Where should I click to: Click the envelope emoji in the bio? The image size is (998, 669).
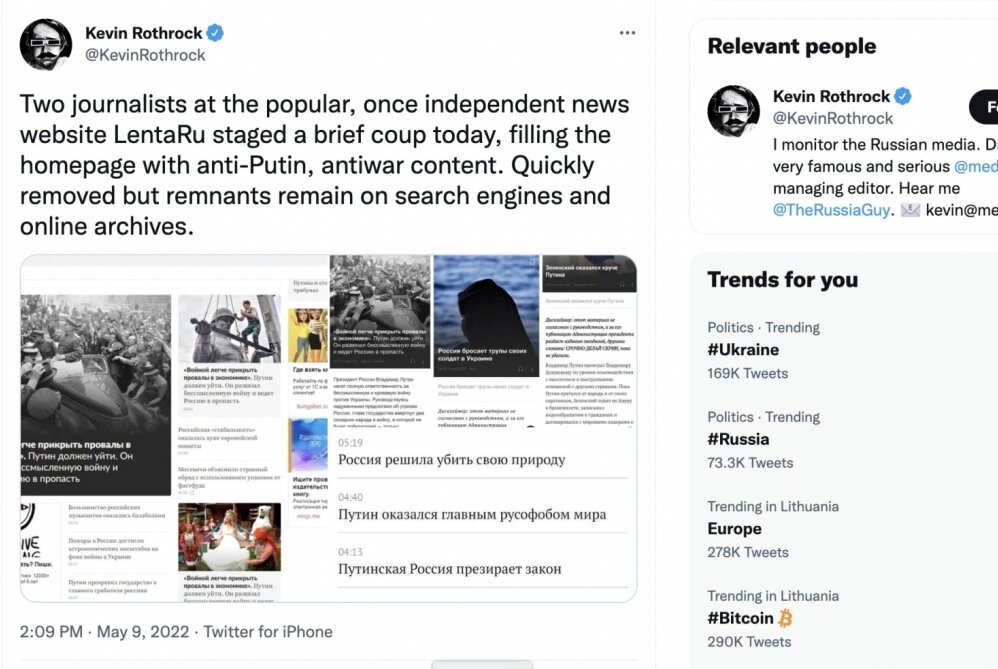click(910, 210)
